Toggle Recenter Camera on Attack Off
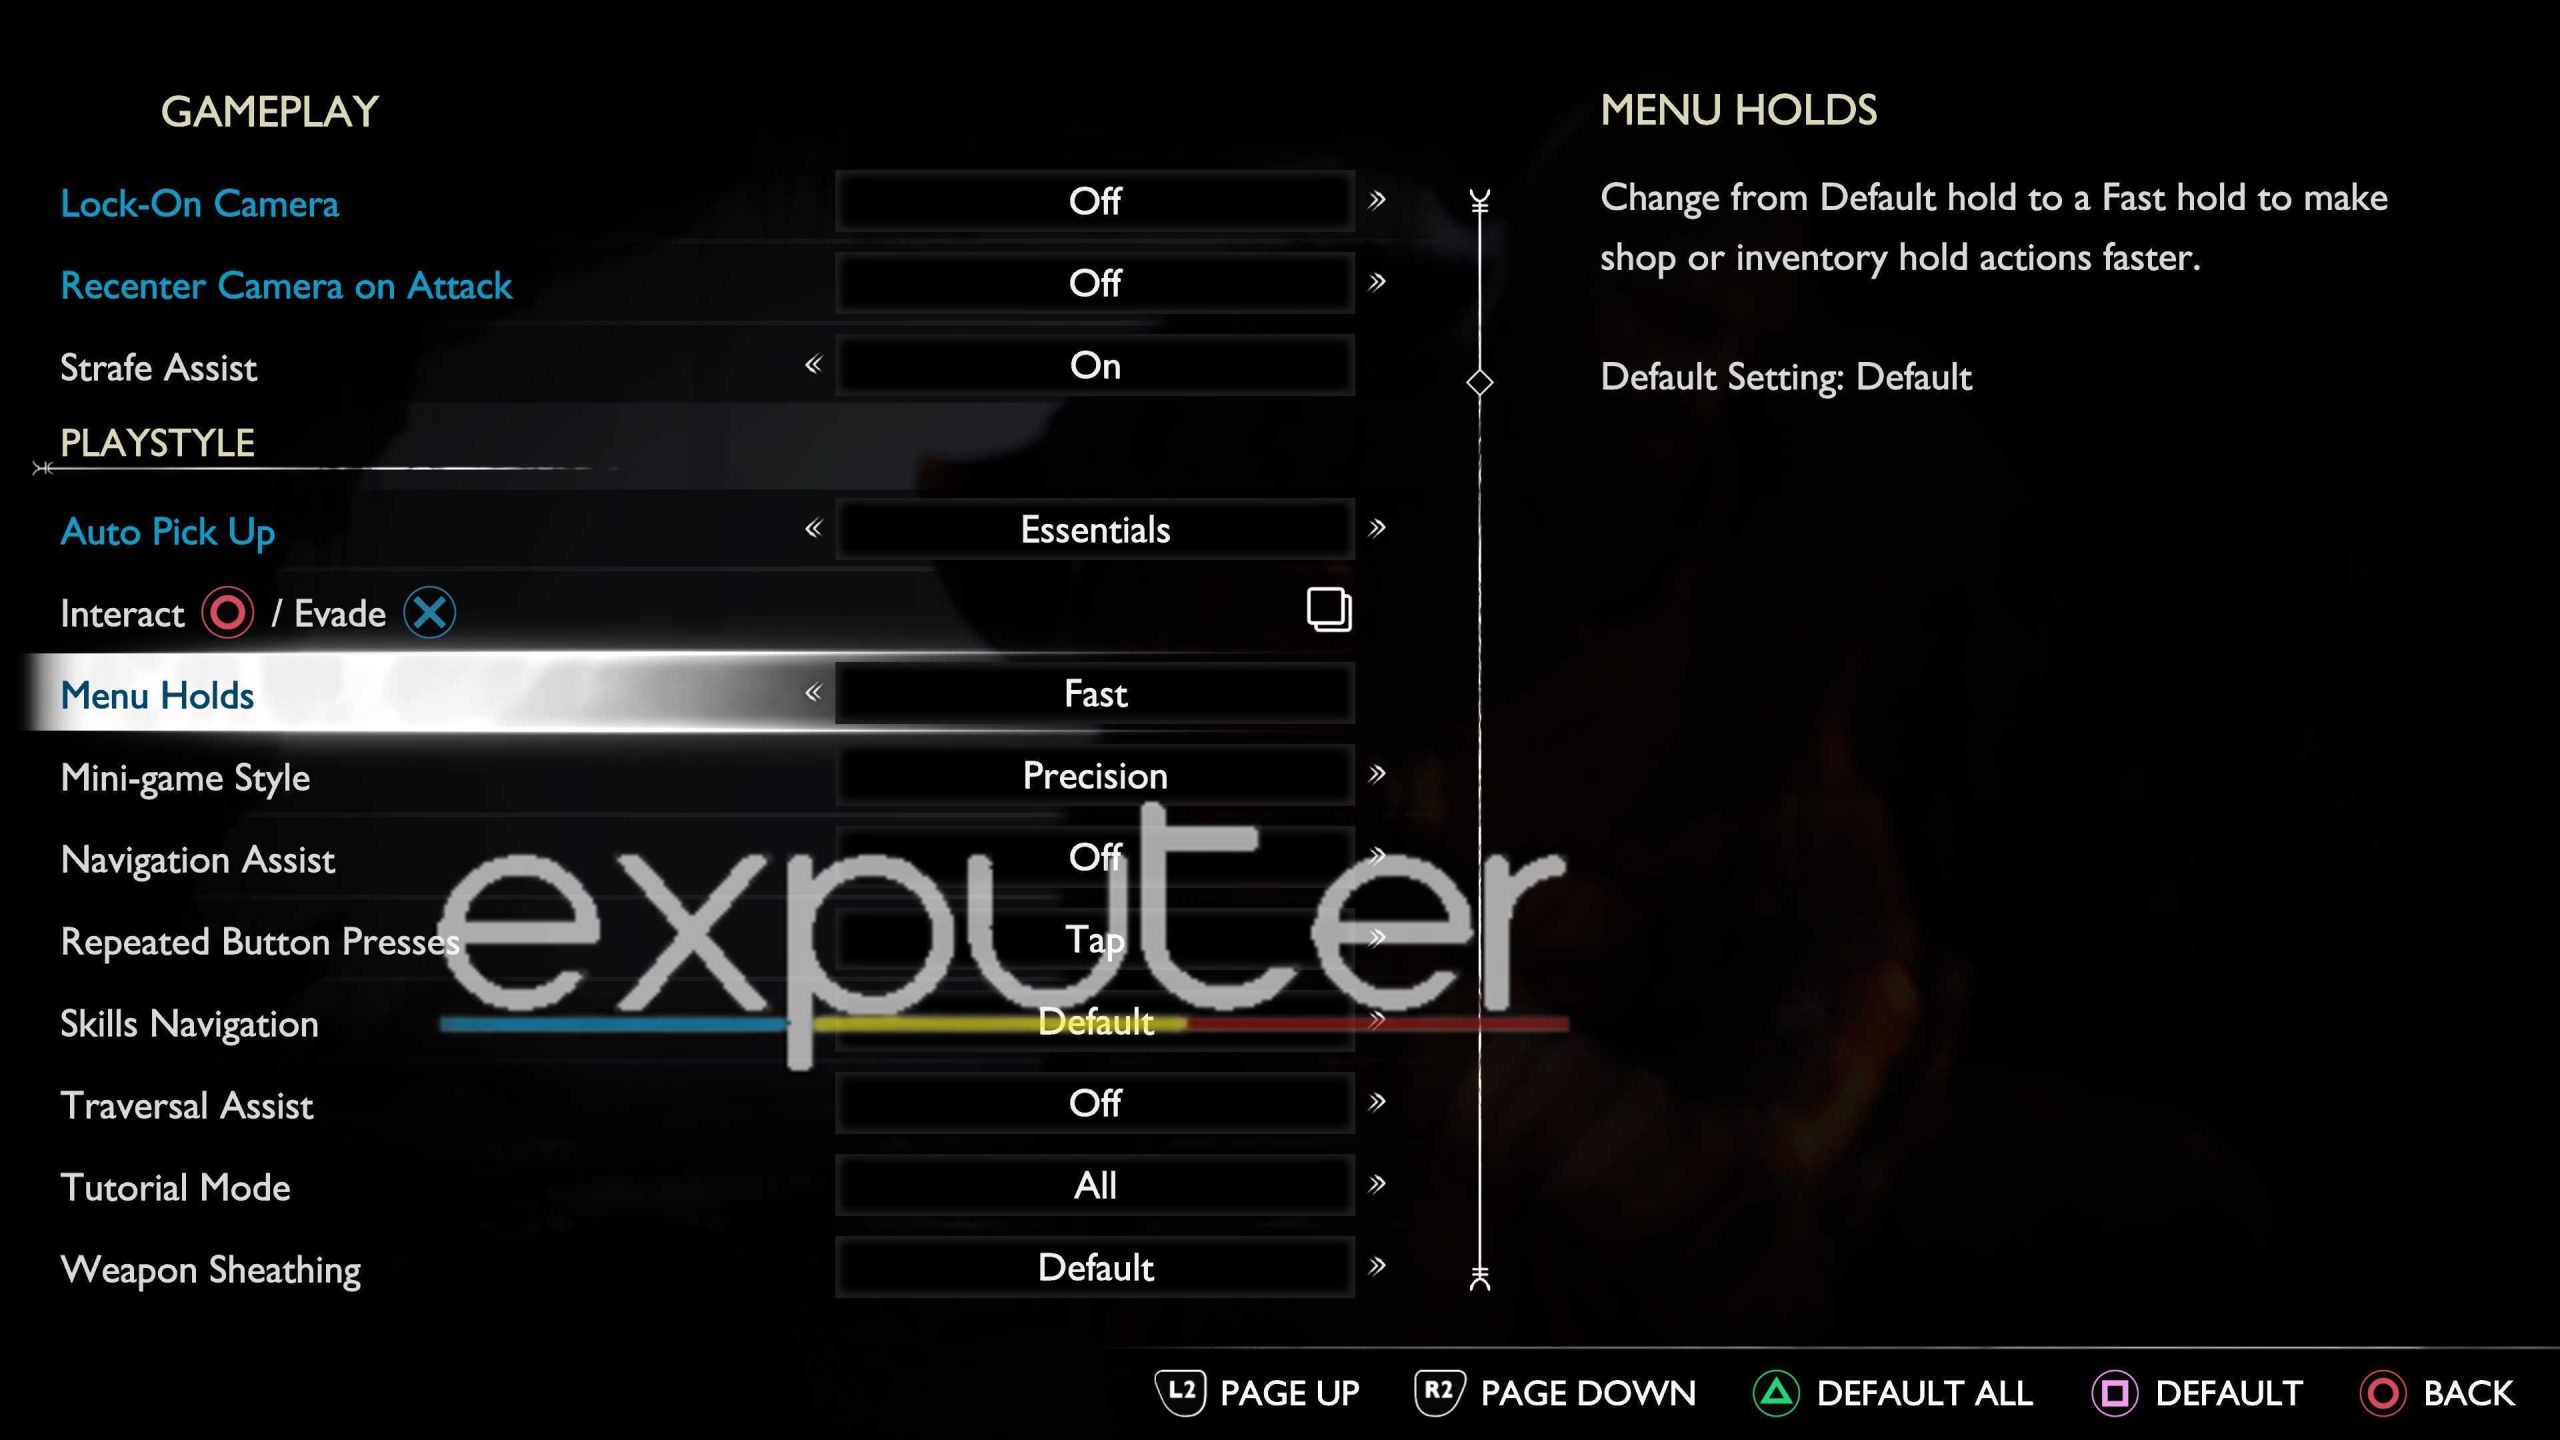Image resolution: width=2560 pixels, height=1440 pixels. point(1092,283)
